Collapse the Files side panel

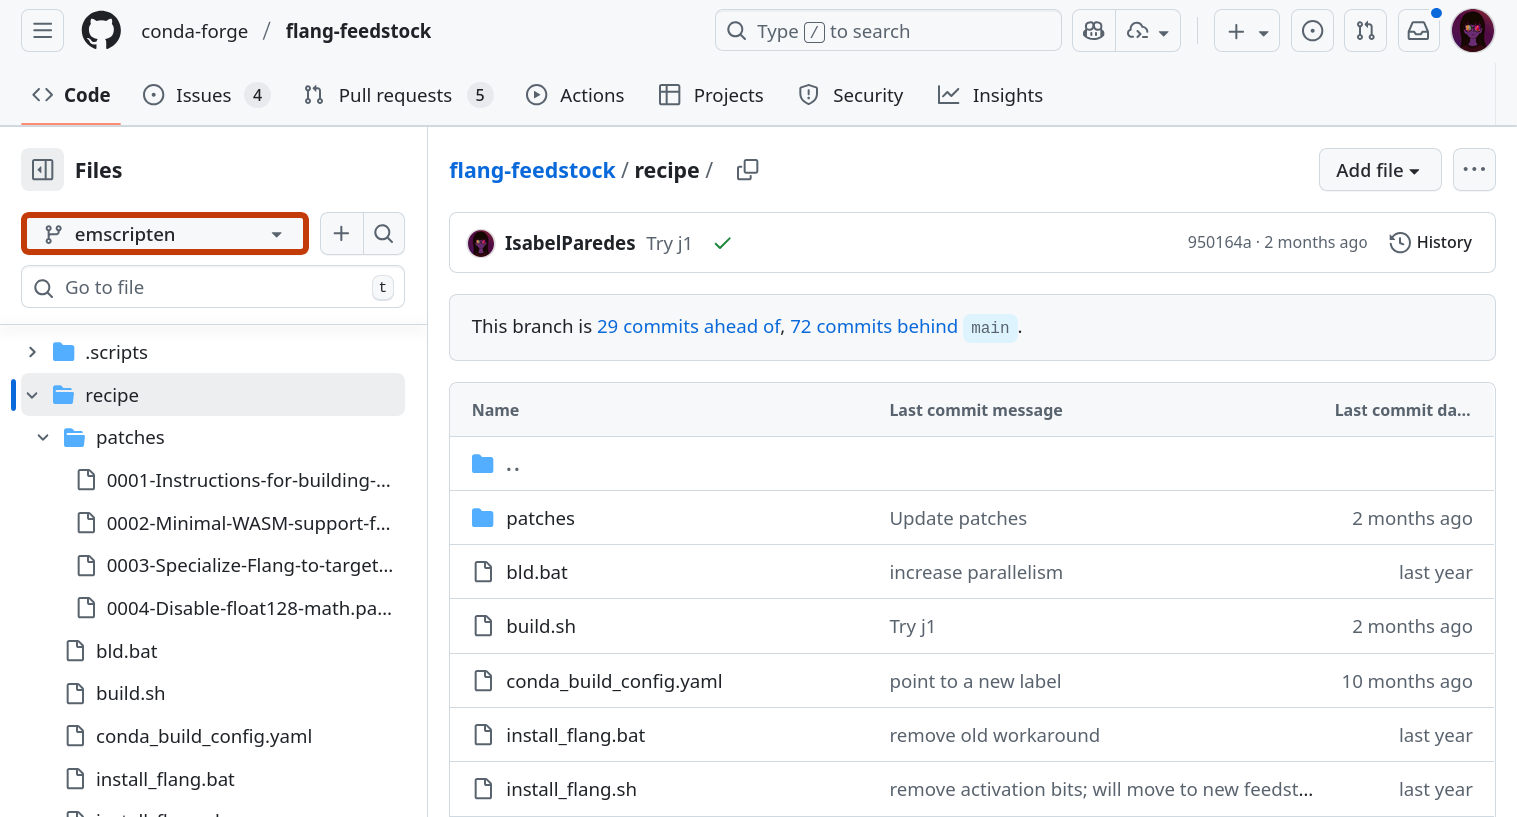coord(42,170)
